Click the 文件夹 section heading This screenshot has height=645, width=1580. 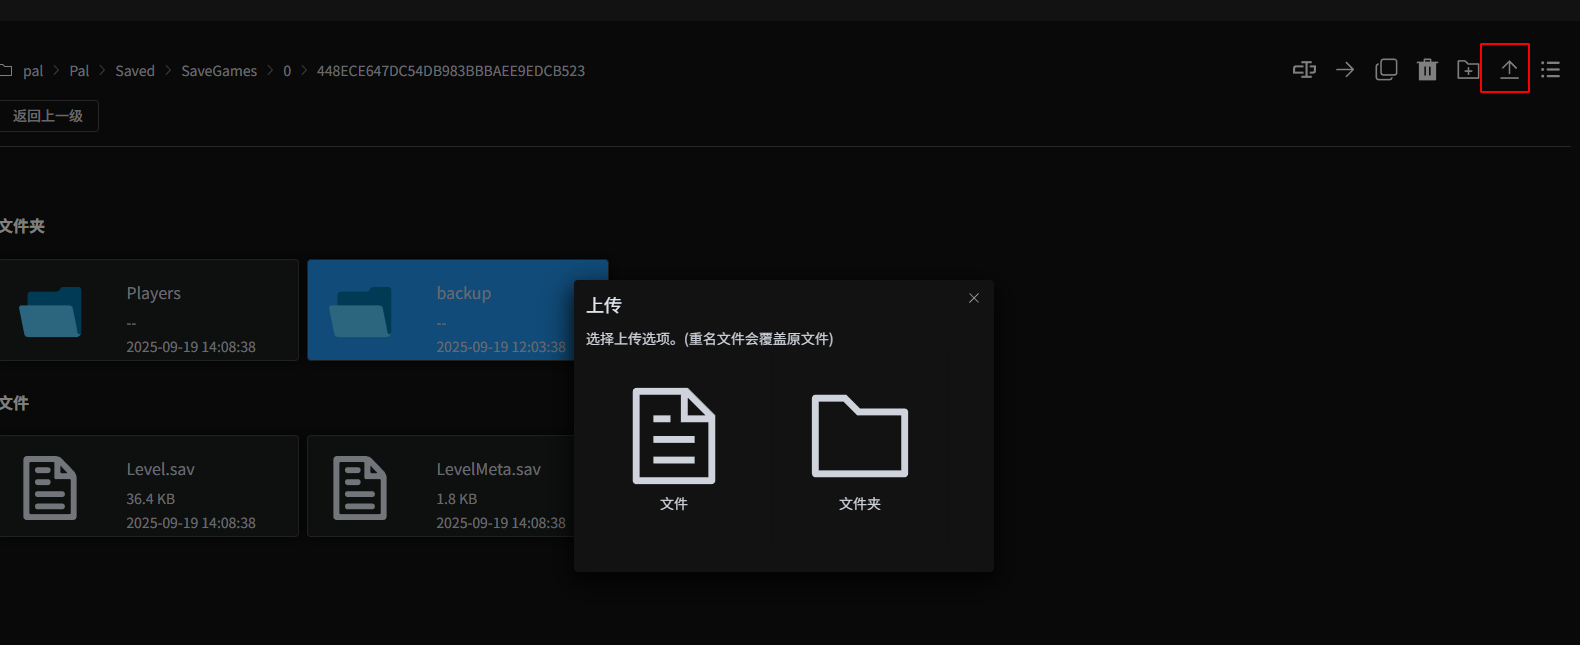click(x=22, y=226)
